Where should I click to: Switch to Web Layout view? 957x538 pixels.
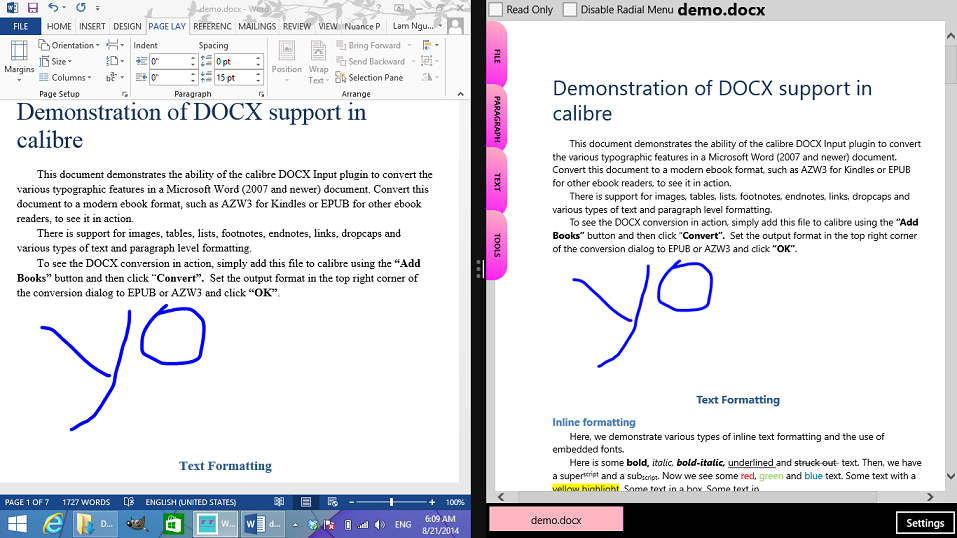point(333,502)
